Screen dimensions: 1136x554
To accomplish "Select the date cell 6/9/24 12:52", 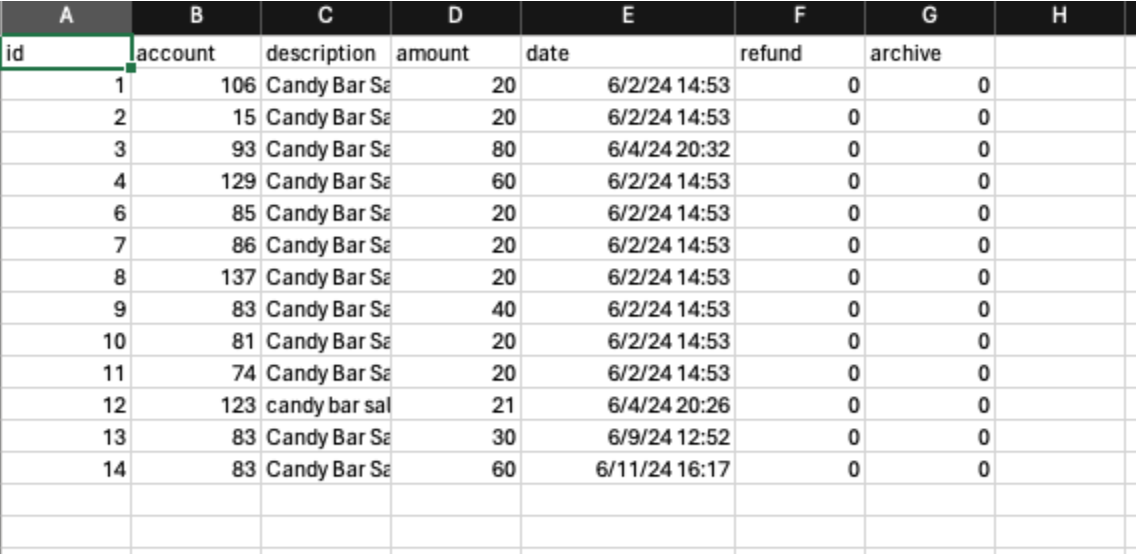I will coord(627,437).
